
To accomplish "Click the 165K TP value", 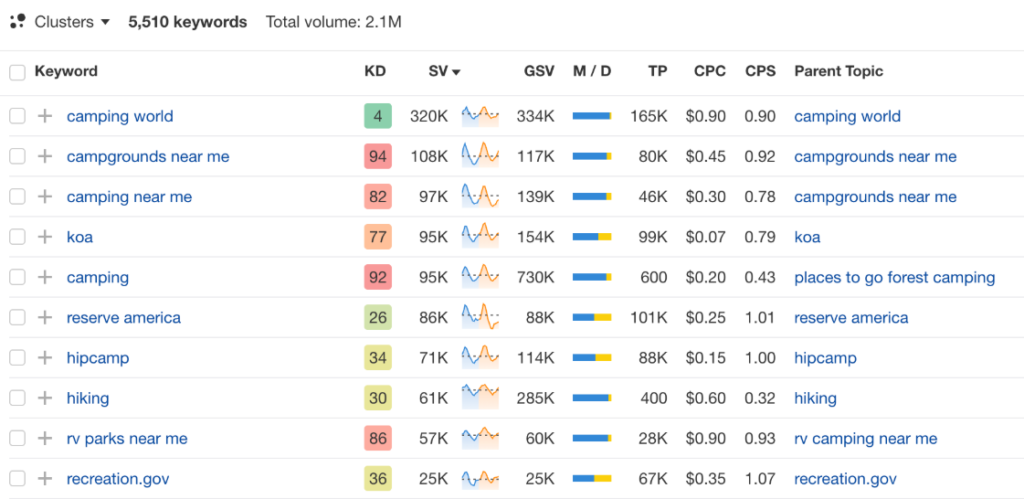I will click(648, 116).
